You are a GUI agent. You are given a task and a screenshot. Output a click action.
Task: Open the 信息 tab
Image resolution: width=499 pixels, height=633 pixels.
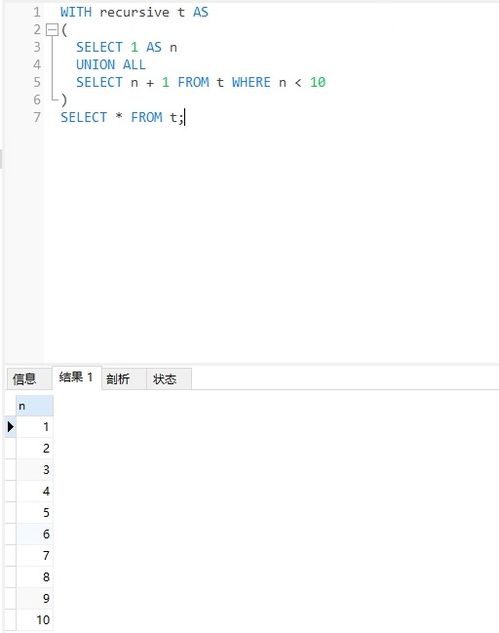[29, 379]
